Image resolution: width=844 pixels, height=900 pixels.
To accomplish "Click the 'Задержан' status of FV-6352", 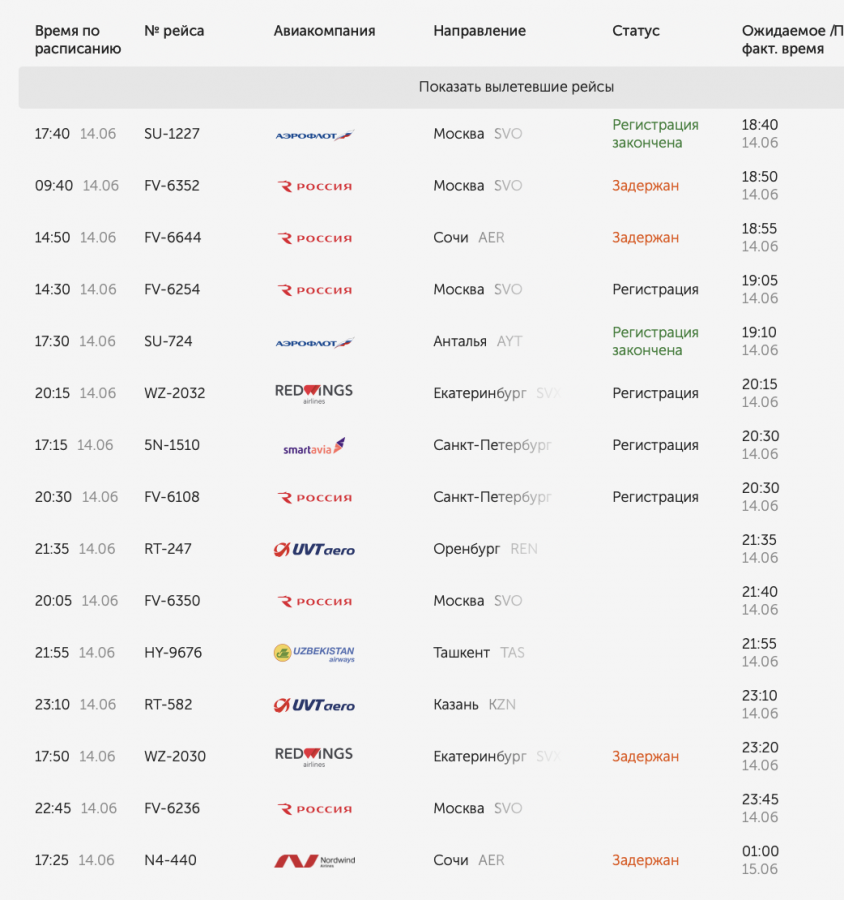I will coord(645,186).
